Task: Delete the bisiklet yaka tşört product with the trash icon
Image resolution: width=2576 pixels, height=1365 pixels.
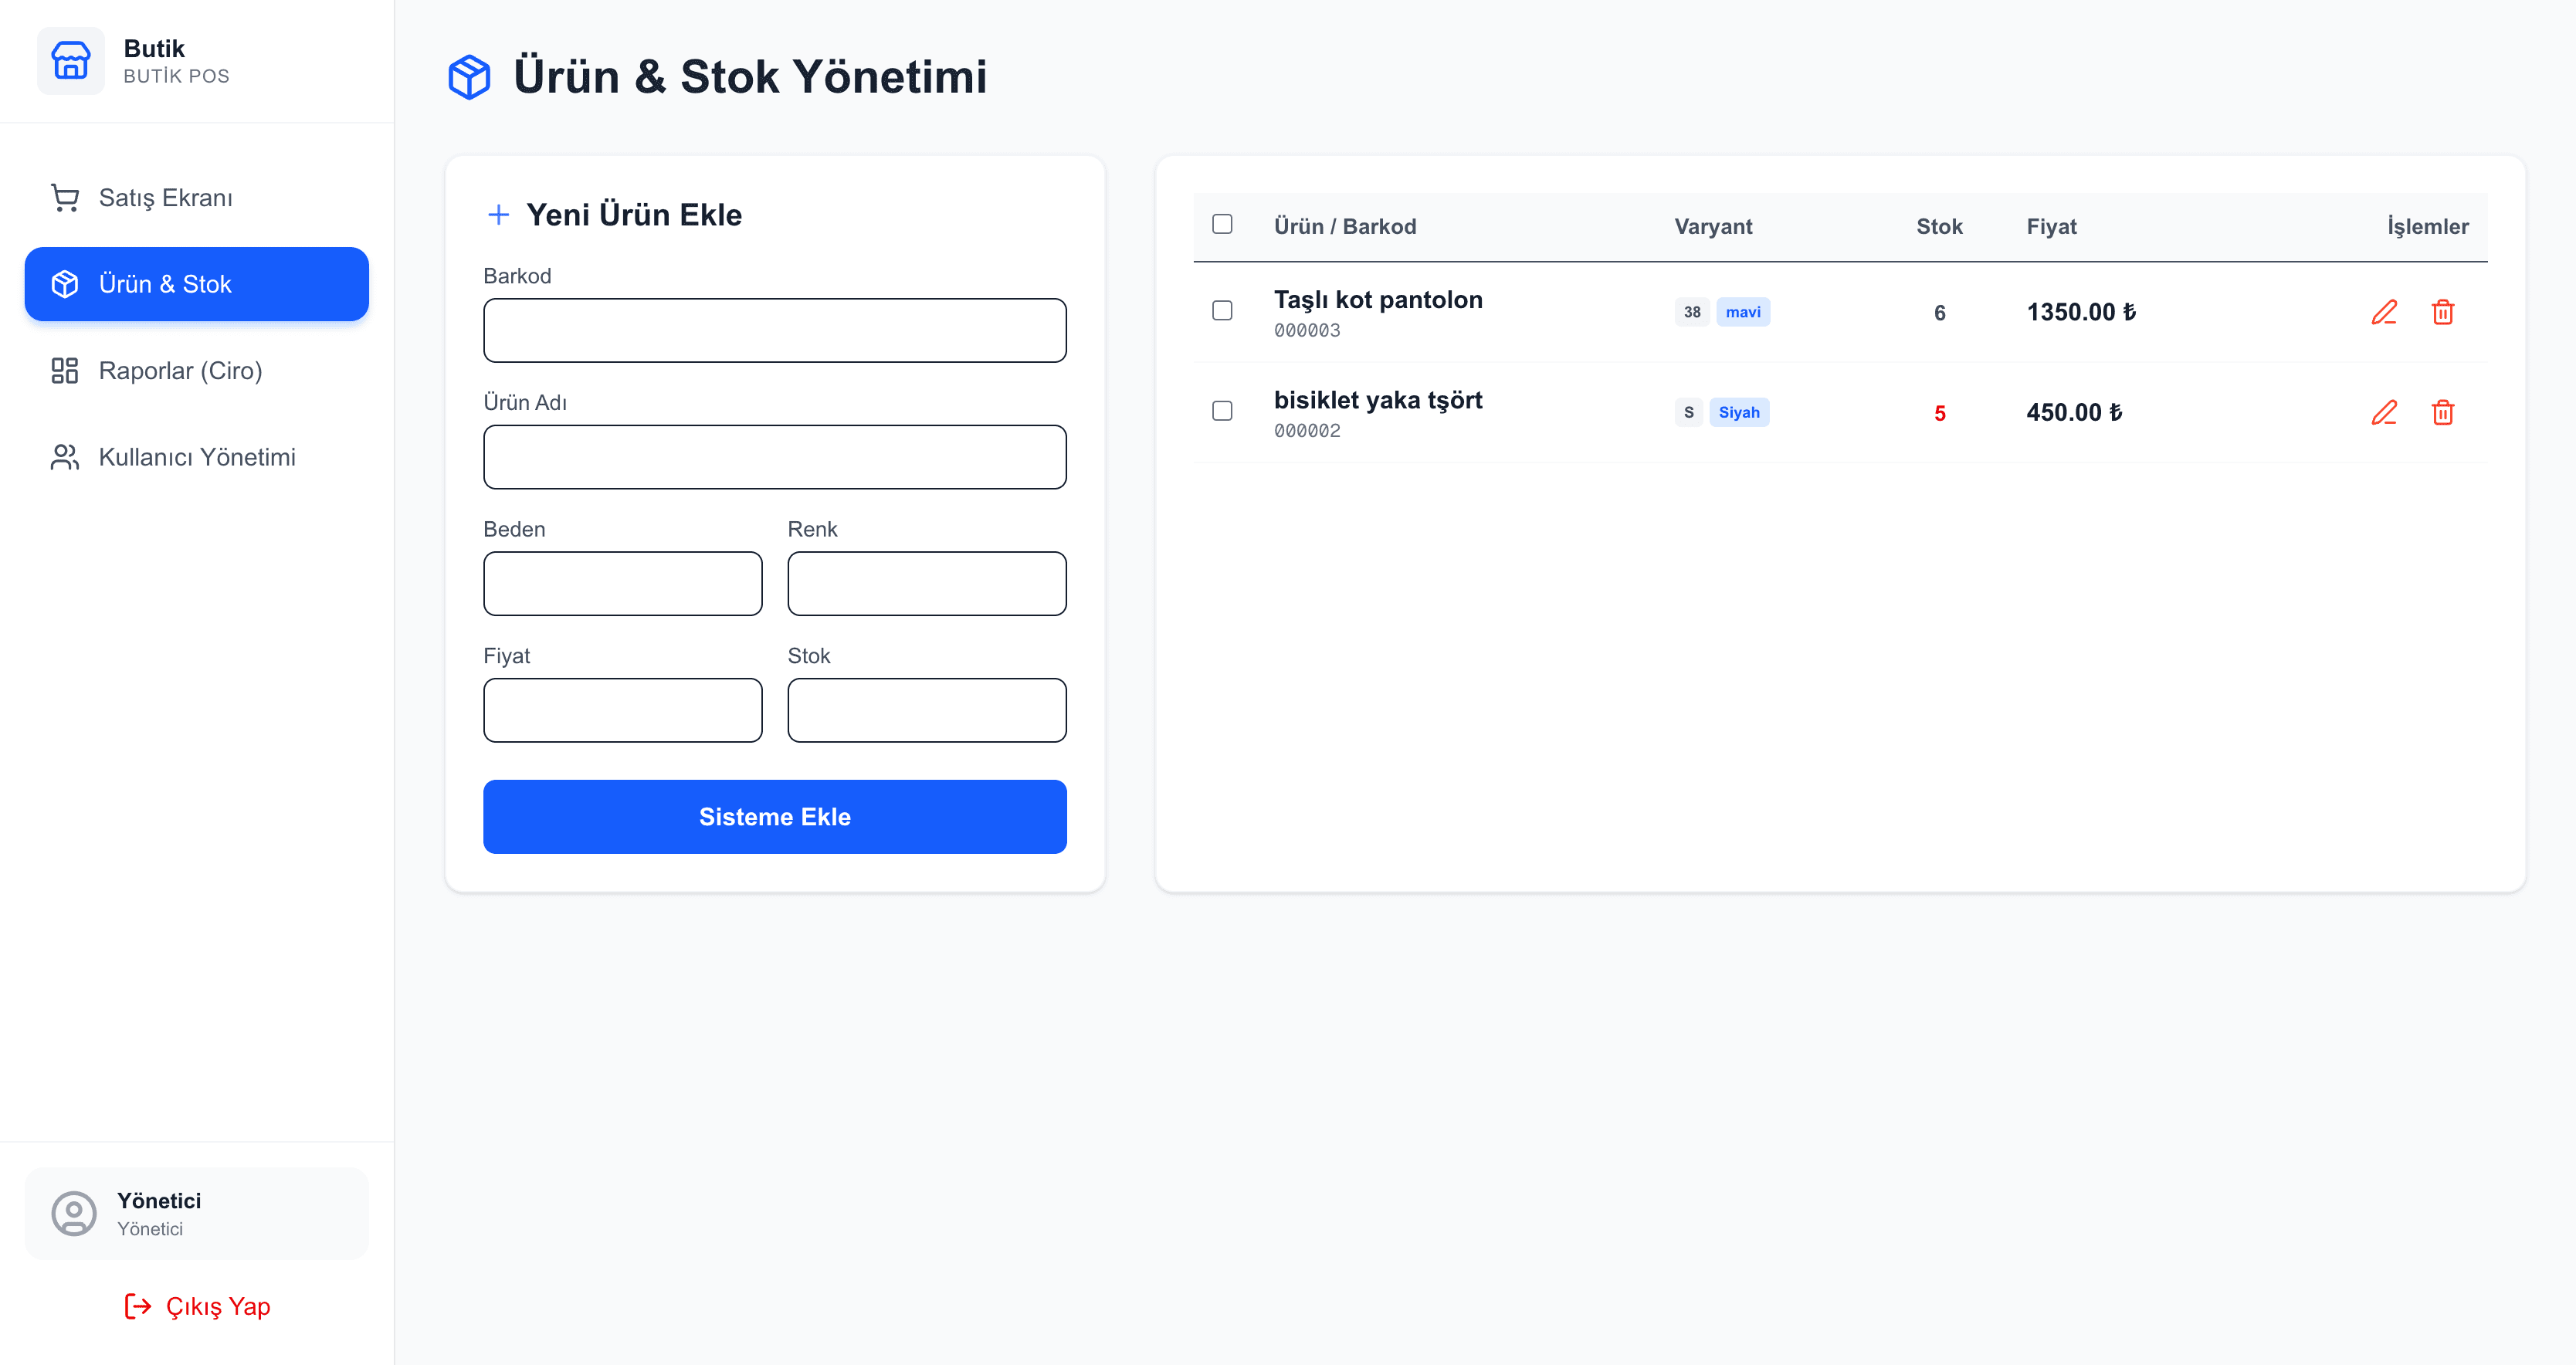Action: point(2443,412)
